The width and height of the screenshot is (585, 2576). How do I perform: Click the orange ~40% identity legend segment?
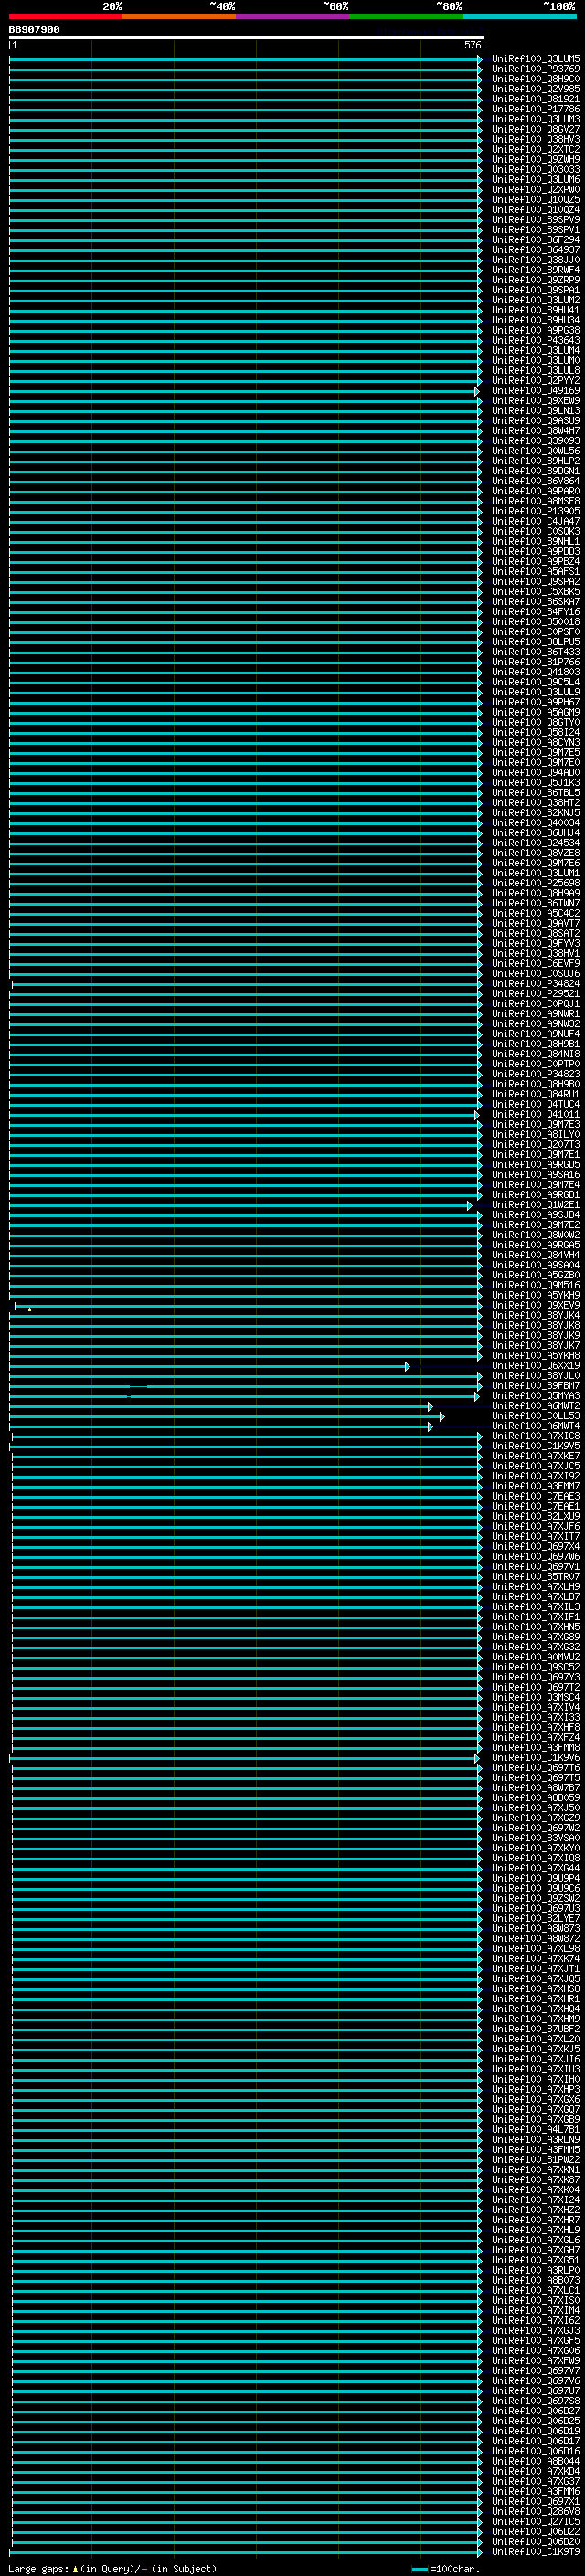click(x=179, y=16)
